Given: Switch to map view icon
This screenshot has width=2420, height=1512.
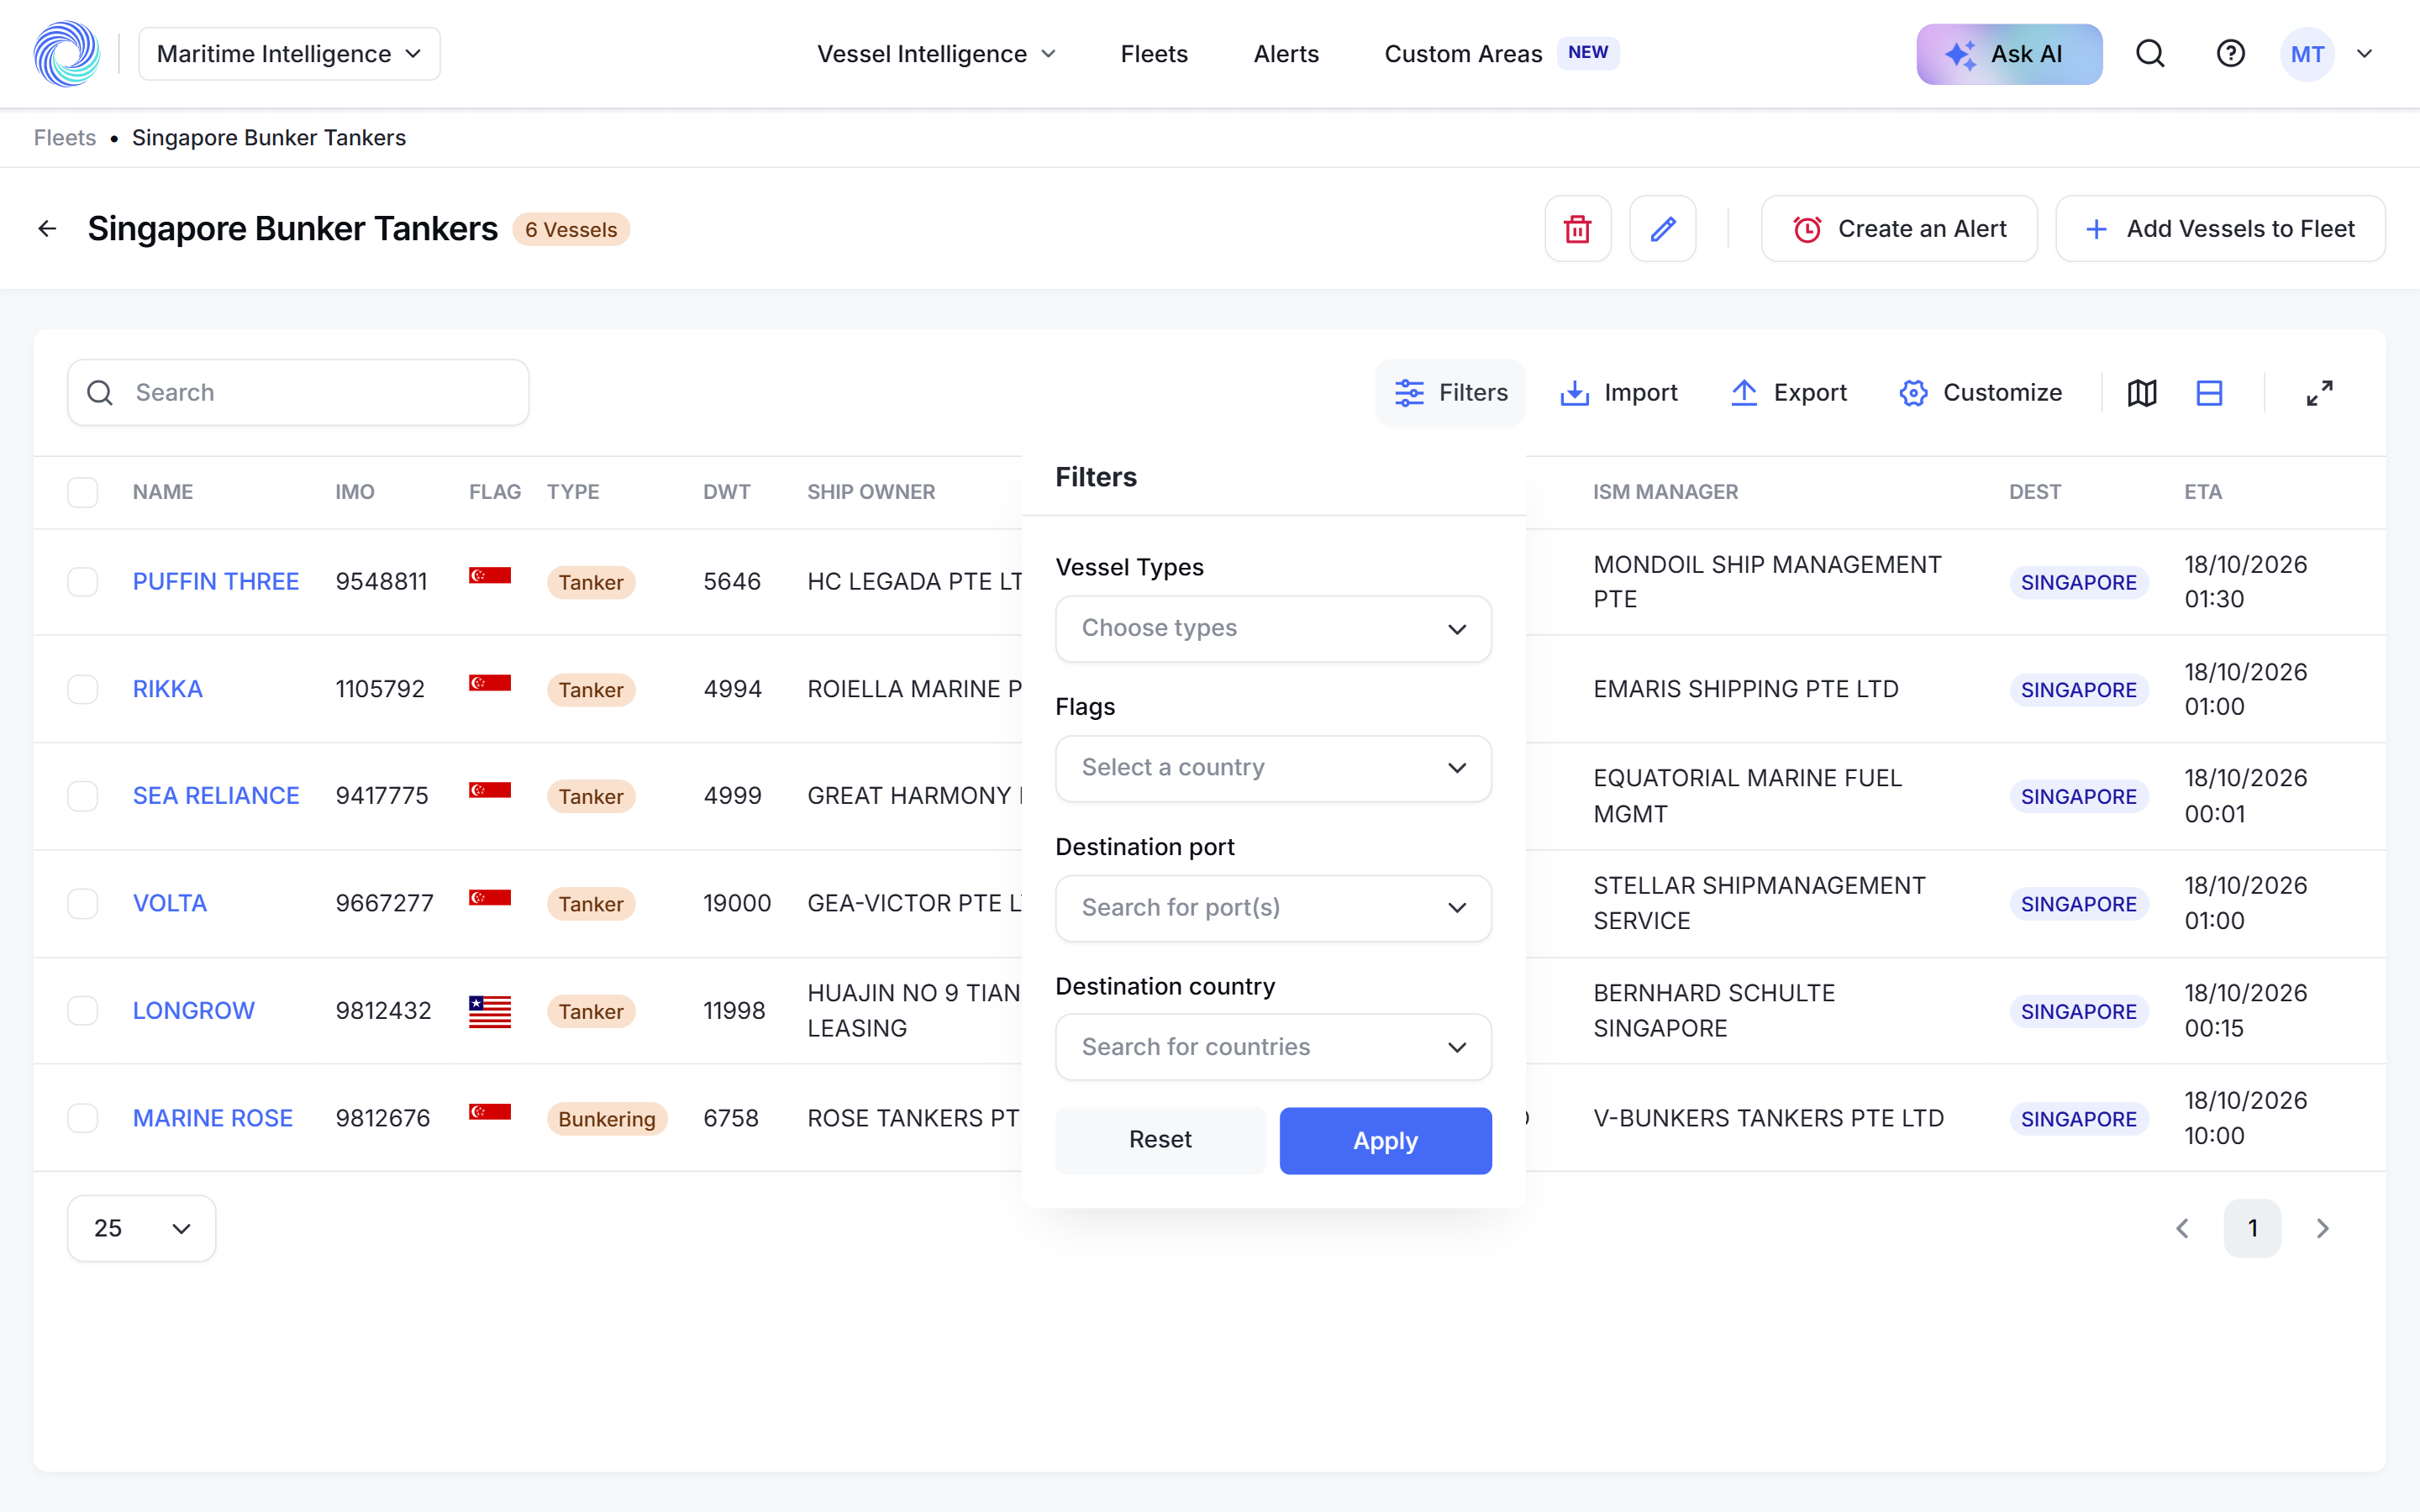Looking at the screenshot, I should click(2142, 393).
